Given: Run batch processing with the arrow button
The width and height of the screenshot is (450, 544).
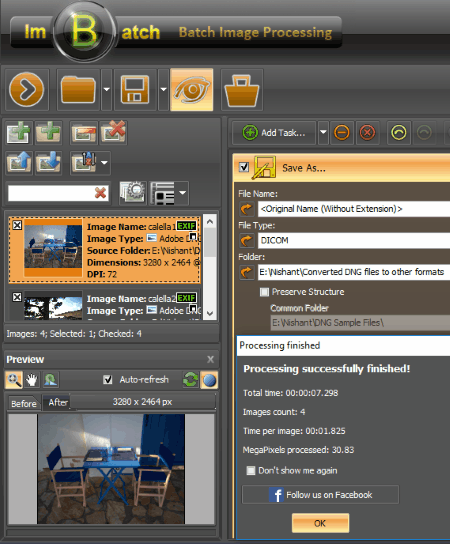Looking at the screenshot, I should click(x=27, y=90).
